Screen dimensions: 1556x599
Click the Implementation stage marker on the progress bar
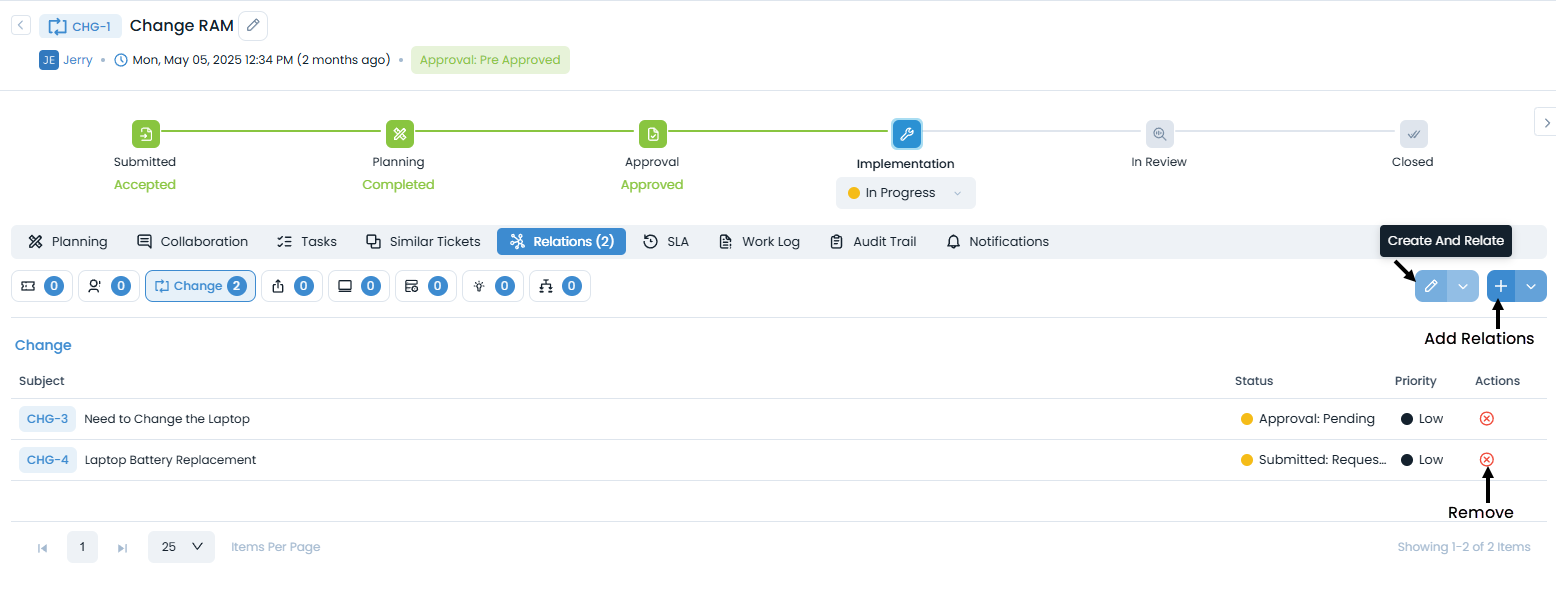[x=906, y=133]
